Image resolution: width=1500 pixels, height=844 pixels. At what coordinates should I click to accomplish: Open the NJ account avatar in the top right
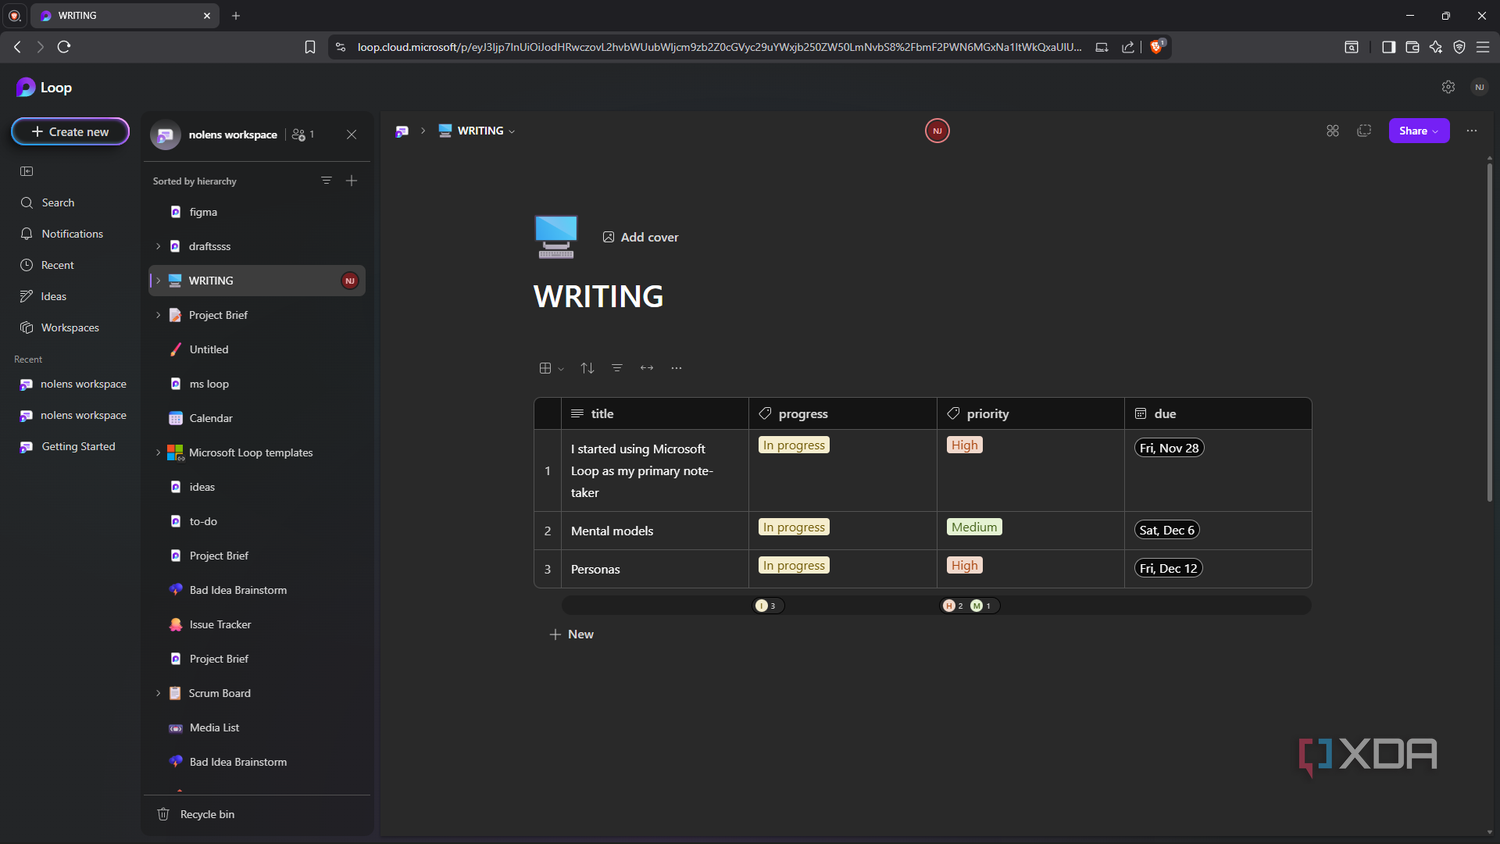pos(1480,87)
